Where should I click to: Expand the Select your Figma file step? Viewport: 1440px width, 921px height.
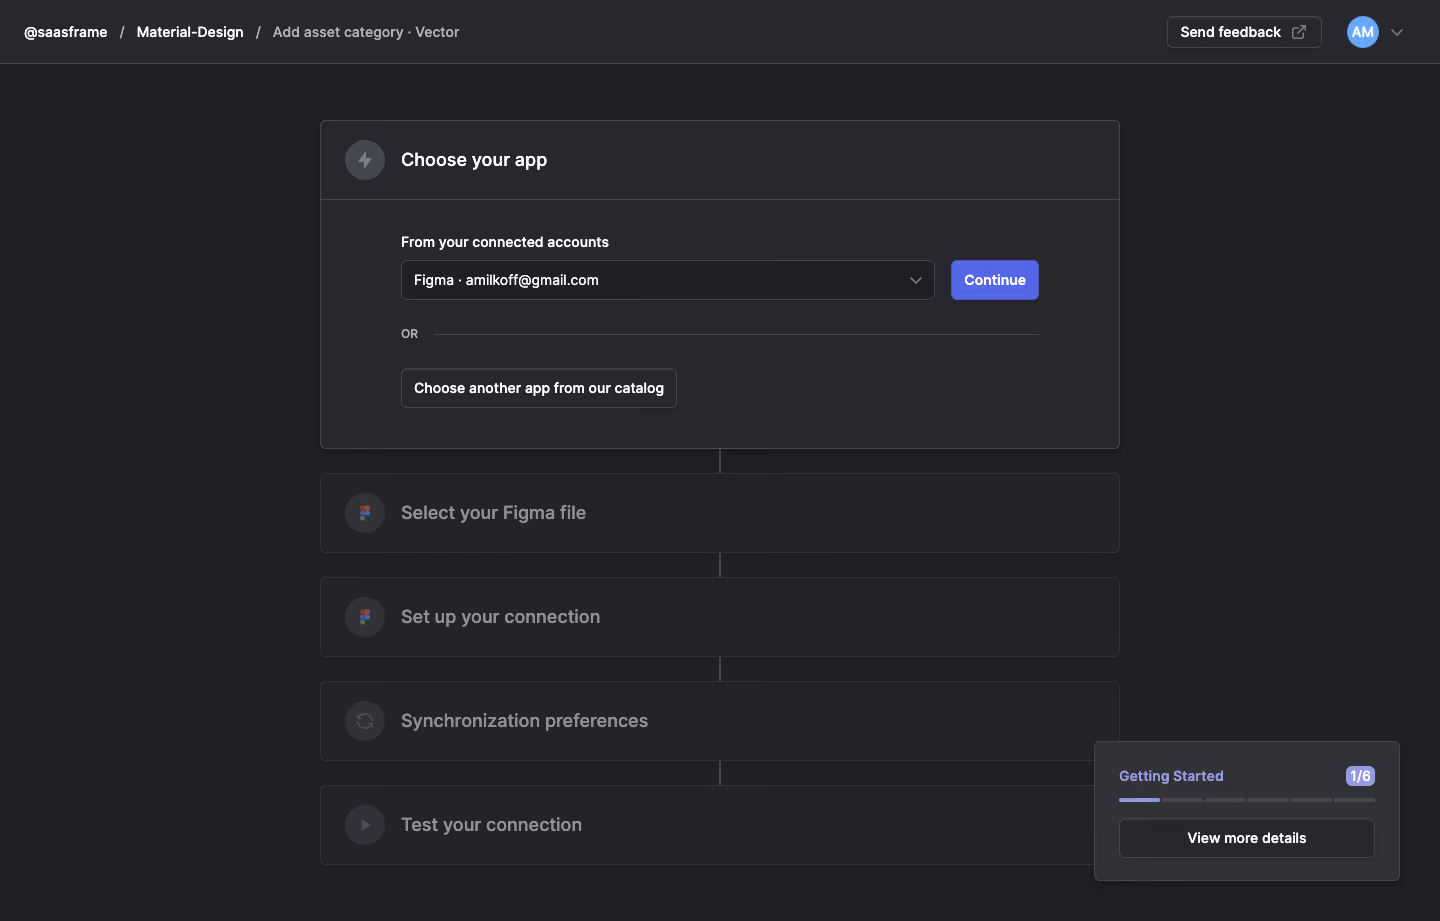pos(720,513)
